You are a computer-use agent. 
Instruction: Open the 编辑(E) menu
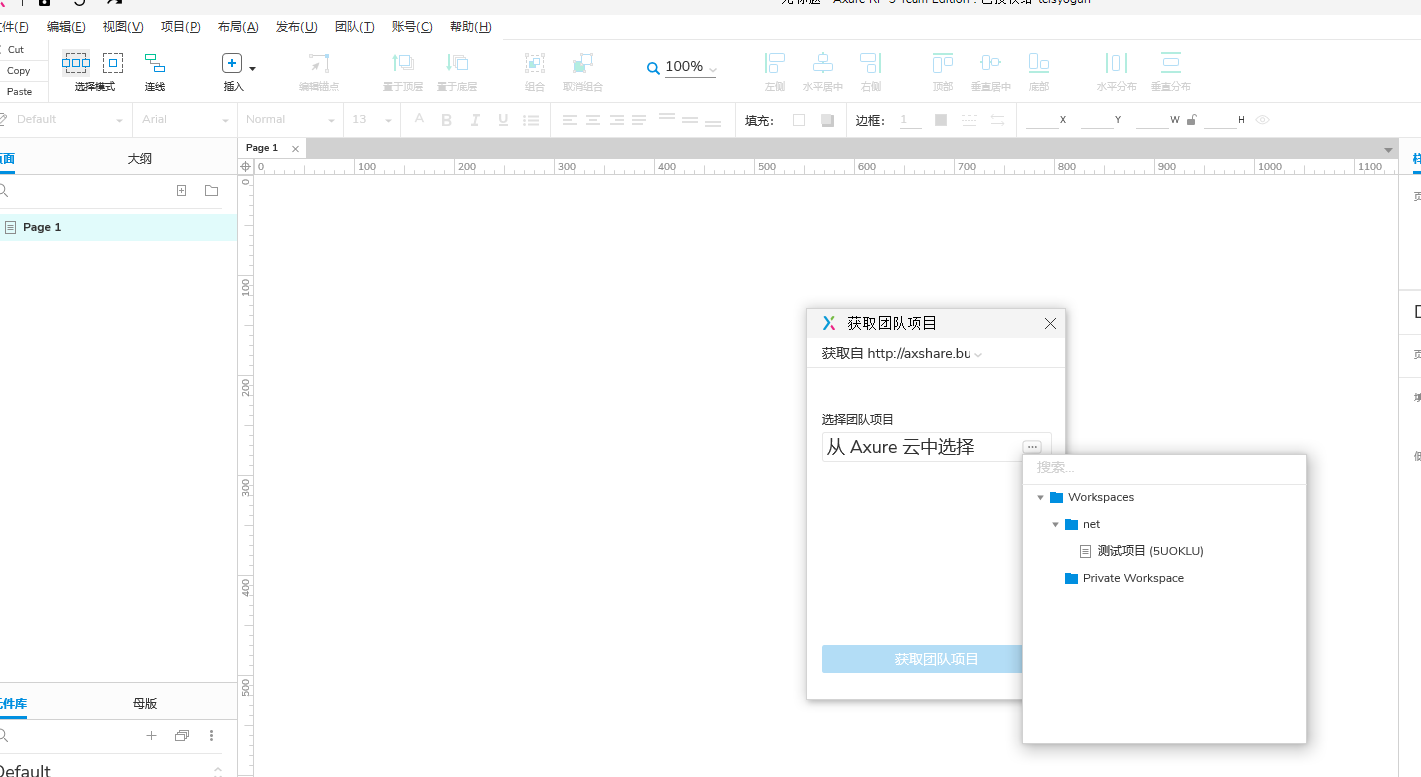click(x=66, y=27)
